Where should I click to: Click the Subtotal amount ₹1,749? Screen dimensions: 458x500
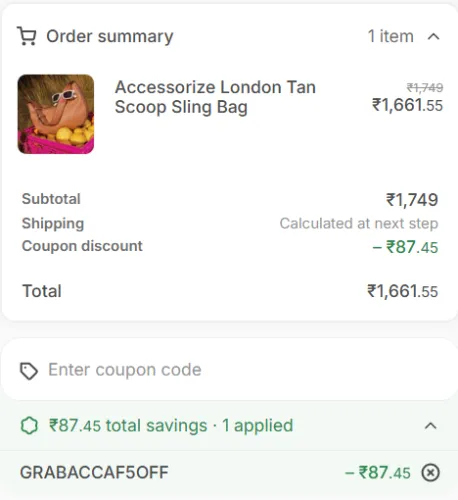click(x=412, y=200)
